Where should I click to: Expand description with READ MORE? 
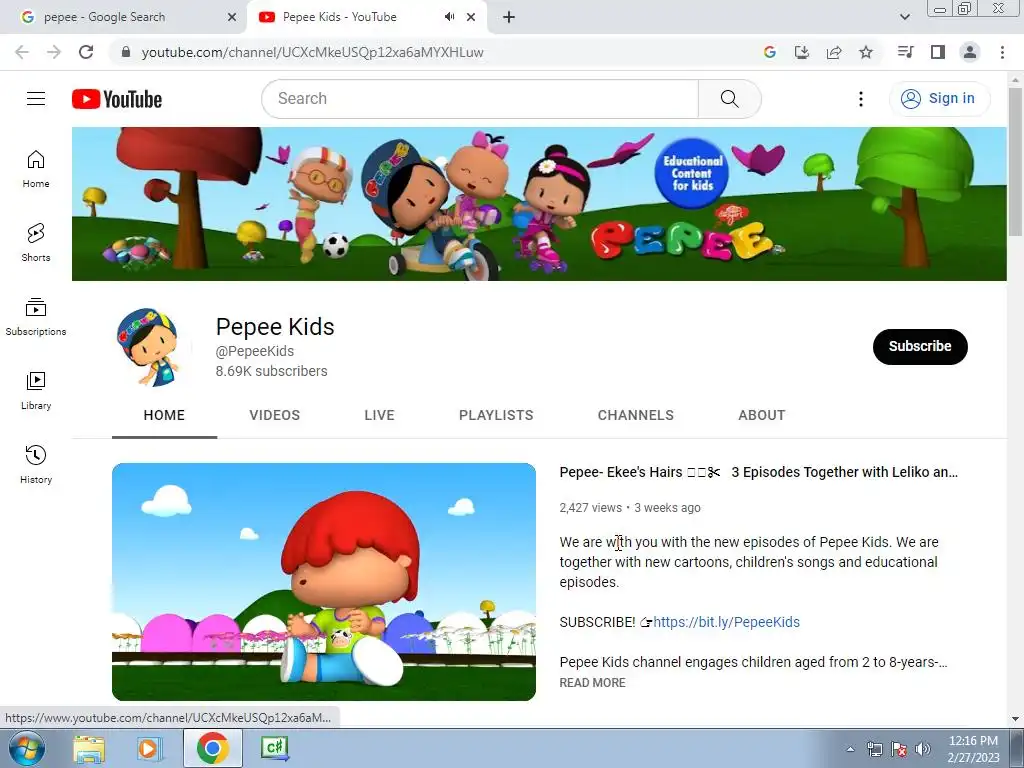click(x=592, y=682)
